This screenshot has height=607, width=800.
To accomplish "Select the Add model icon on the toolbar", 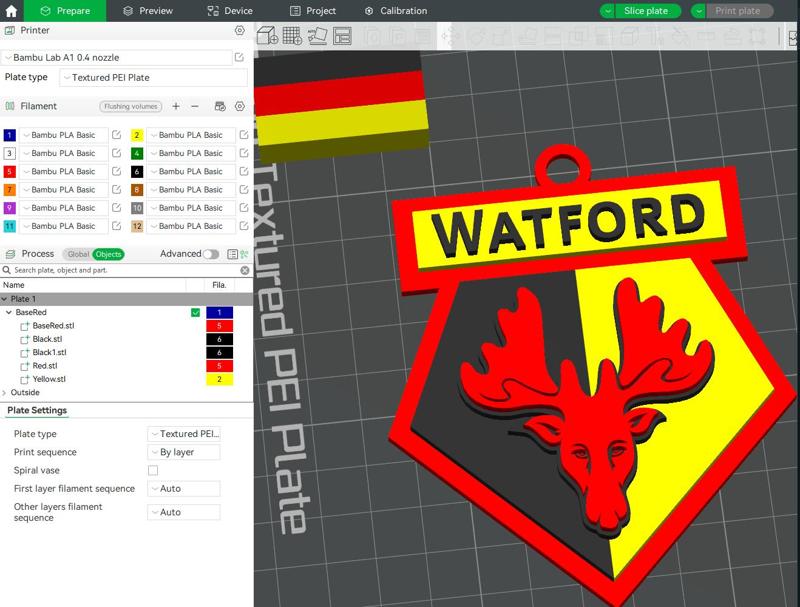I will (266, 36).
